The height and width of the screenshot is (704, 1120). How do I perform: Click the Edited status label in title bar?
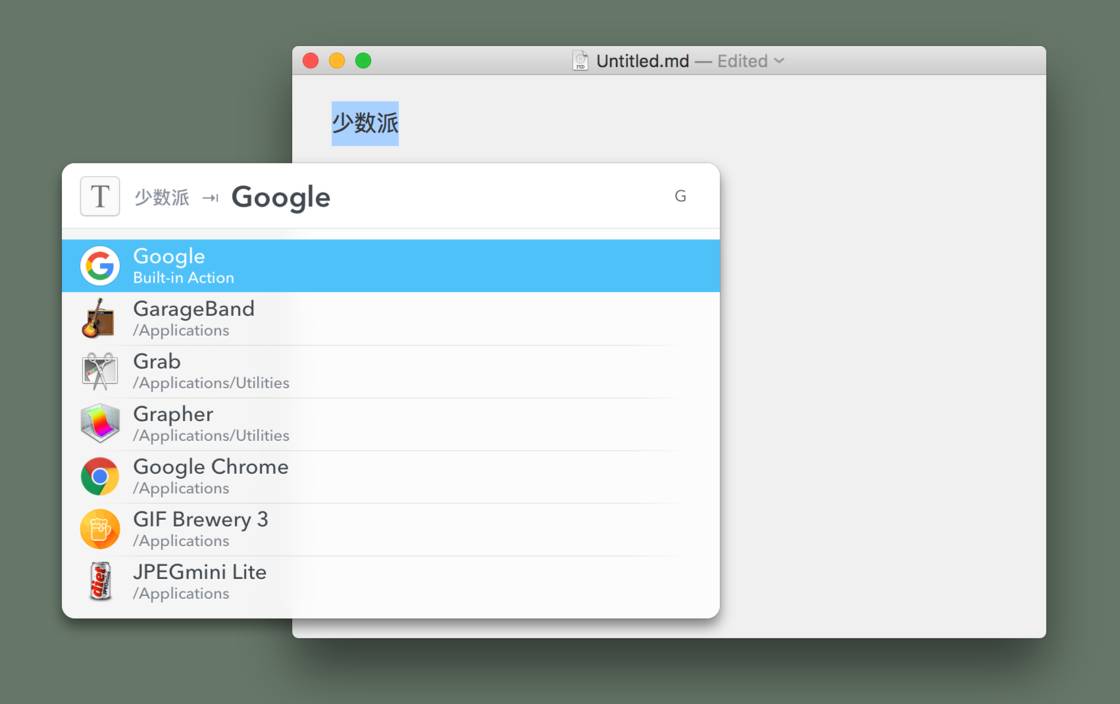point(742,61)
